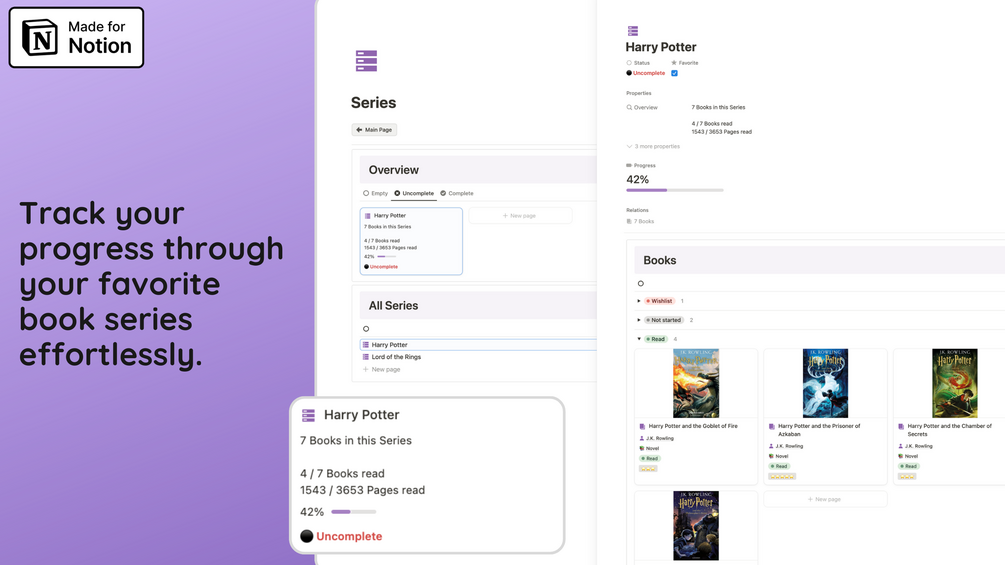Open the Philosopher's Stone cover in second row
Screen dimensions: 1005x565
(696, 526)
